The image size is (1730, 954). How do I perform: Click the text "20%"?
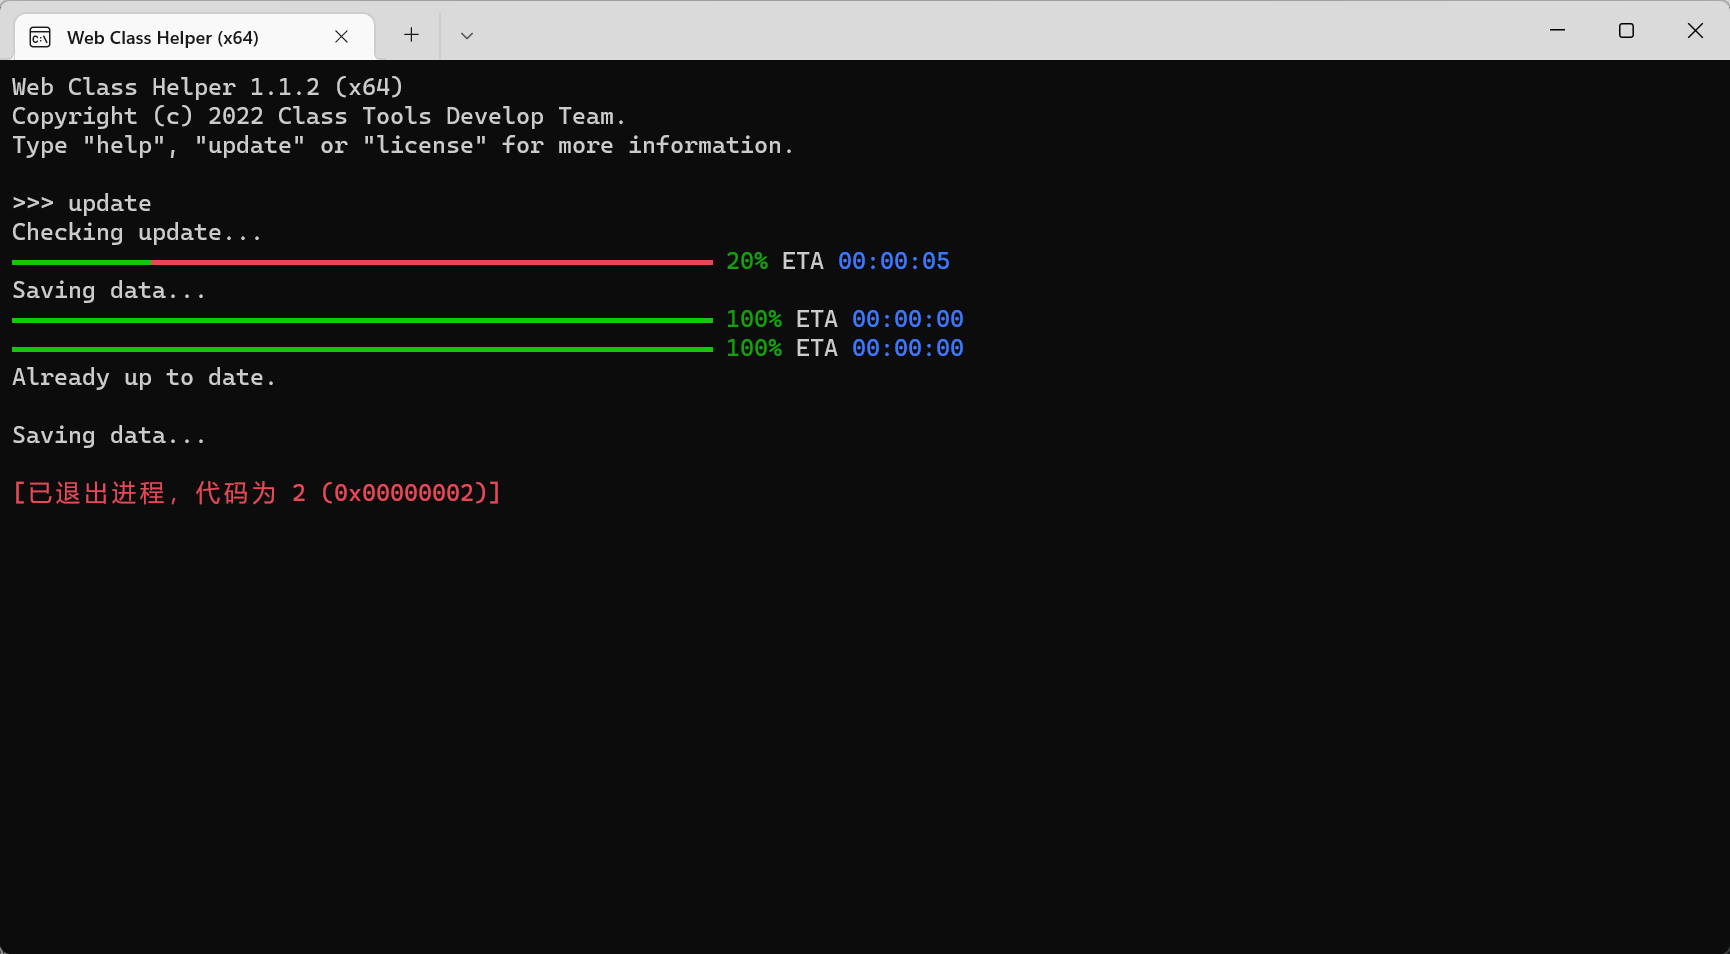pos(747,261)
